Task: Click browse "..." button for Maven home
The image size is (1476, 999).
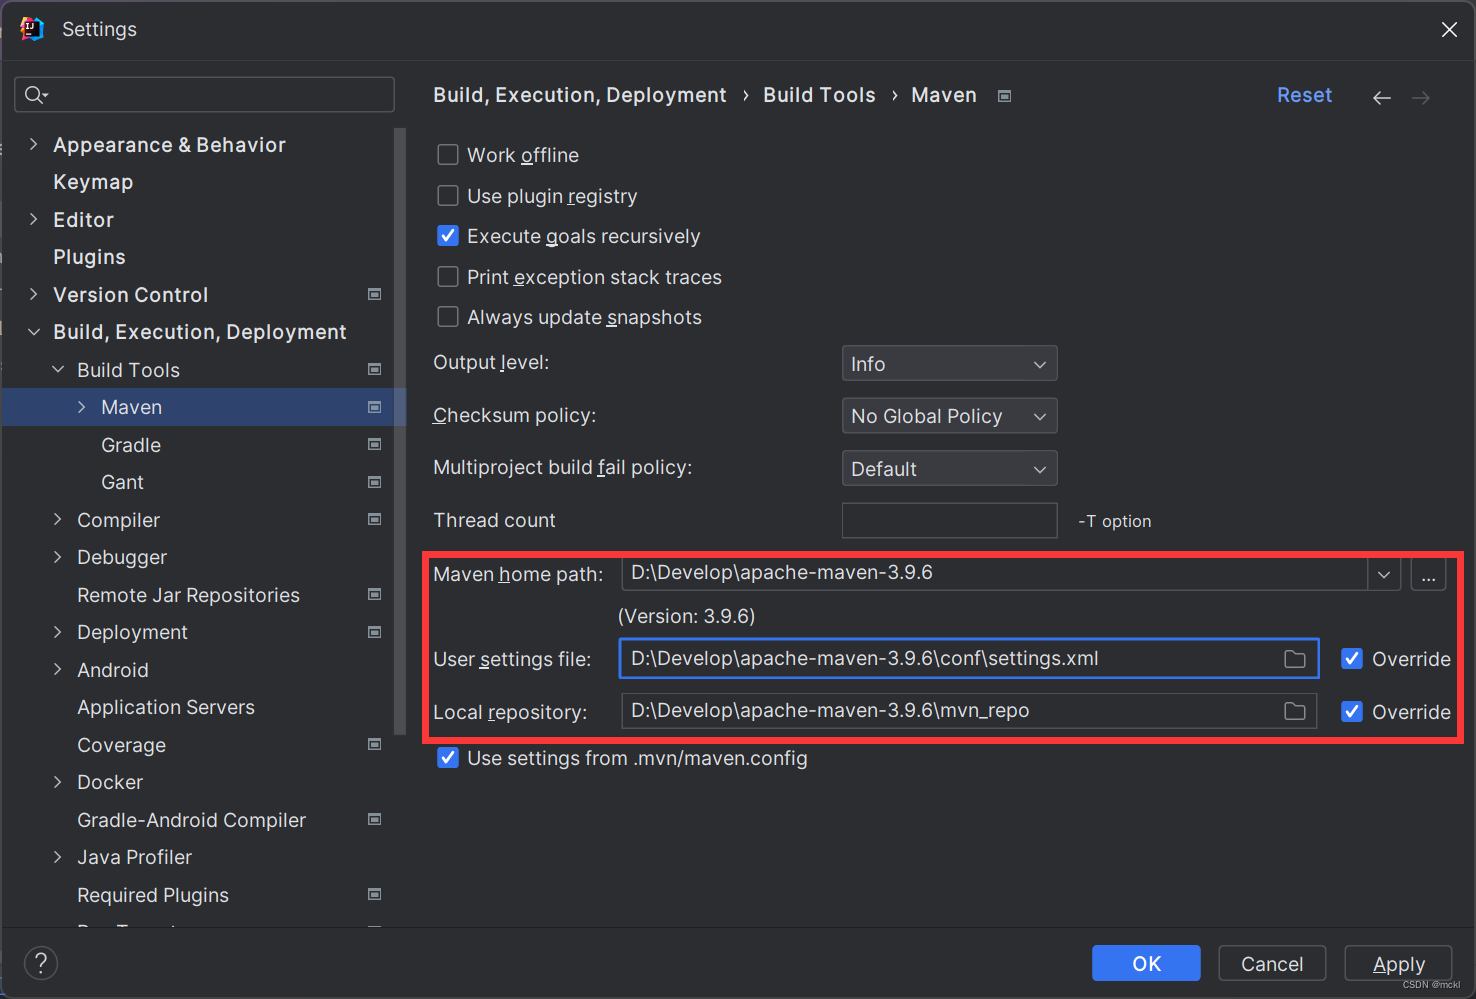Action: (x=1428, y=574)
